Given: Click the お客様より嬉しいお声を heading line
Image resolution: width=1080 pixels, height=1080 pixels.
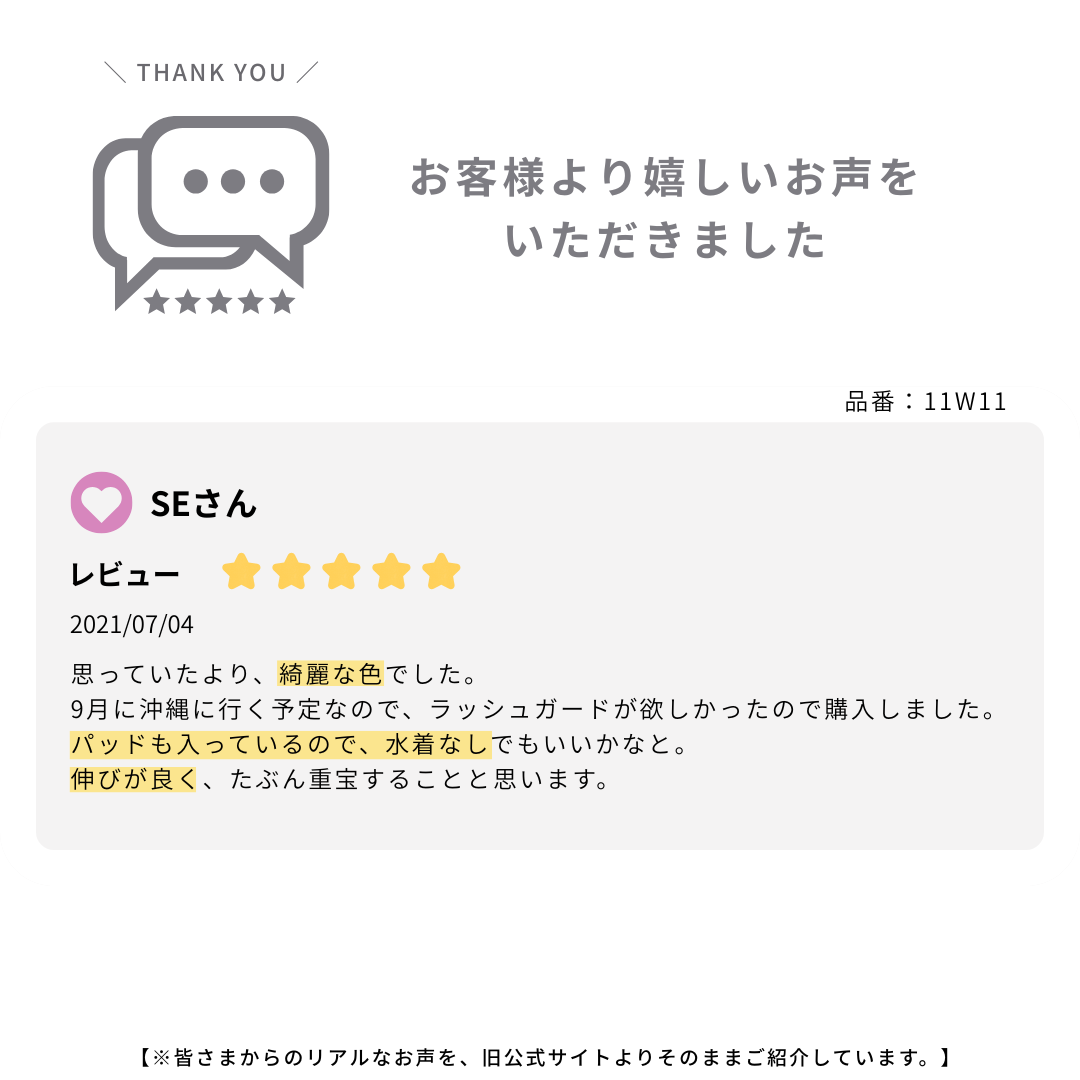Looking at the screenshot, I should (664, 178).
